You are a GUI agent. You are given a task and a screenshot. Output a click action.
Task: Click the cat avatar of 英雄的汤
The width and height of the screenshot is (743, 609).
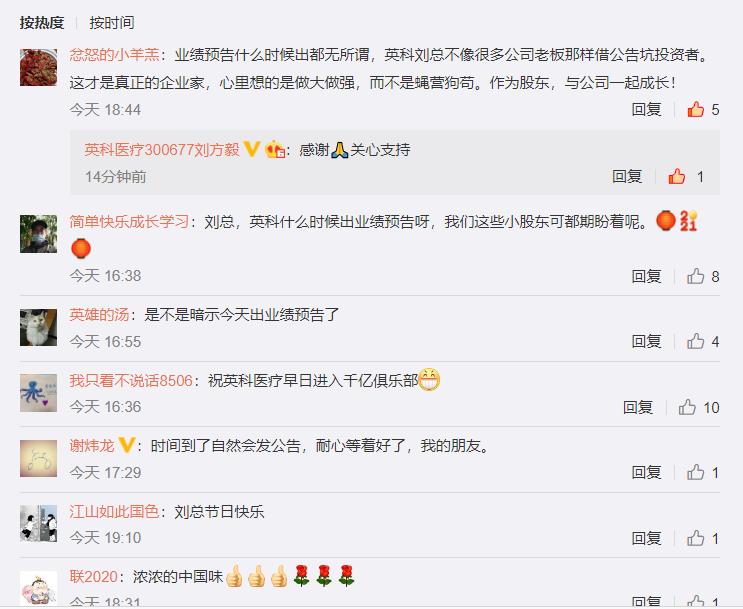click(x=38, y=327)
